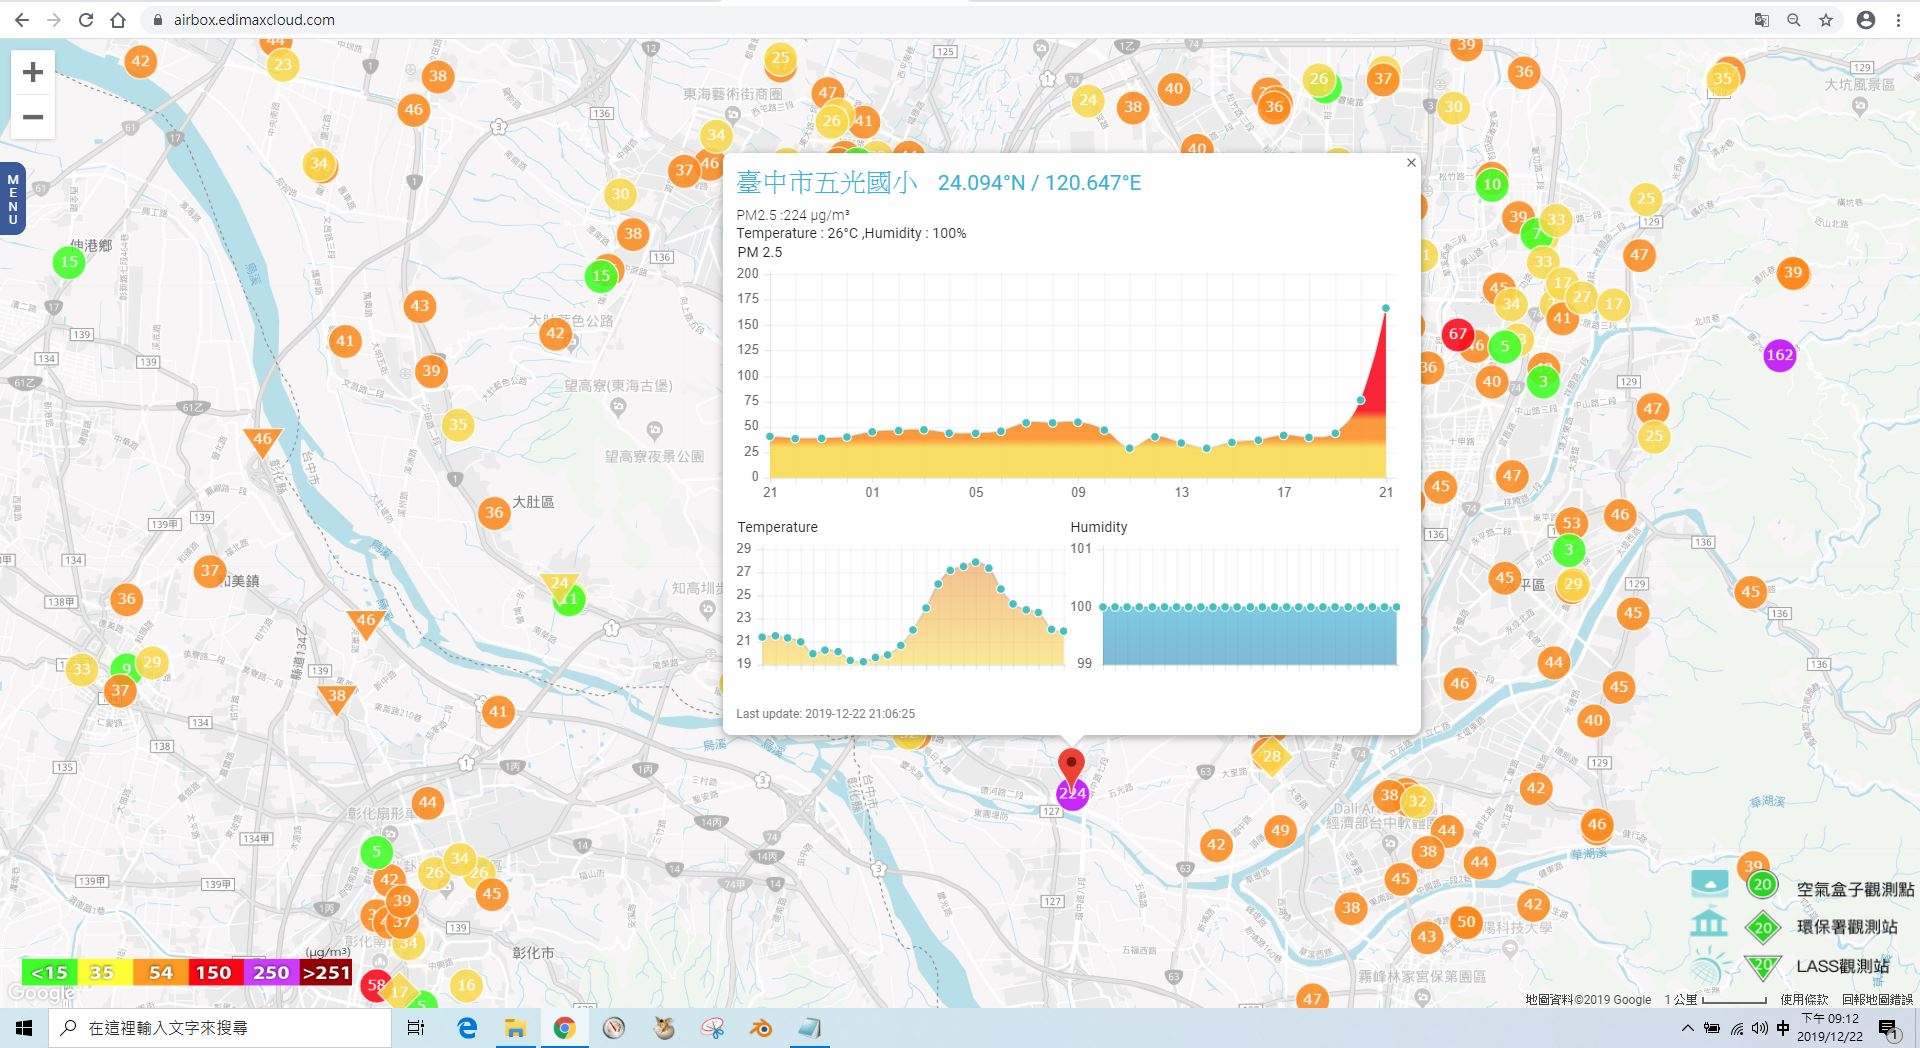
Task: Click the 空氣盒子觀測點 legend circle marker
Action: (1762, 884)
